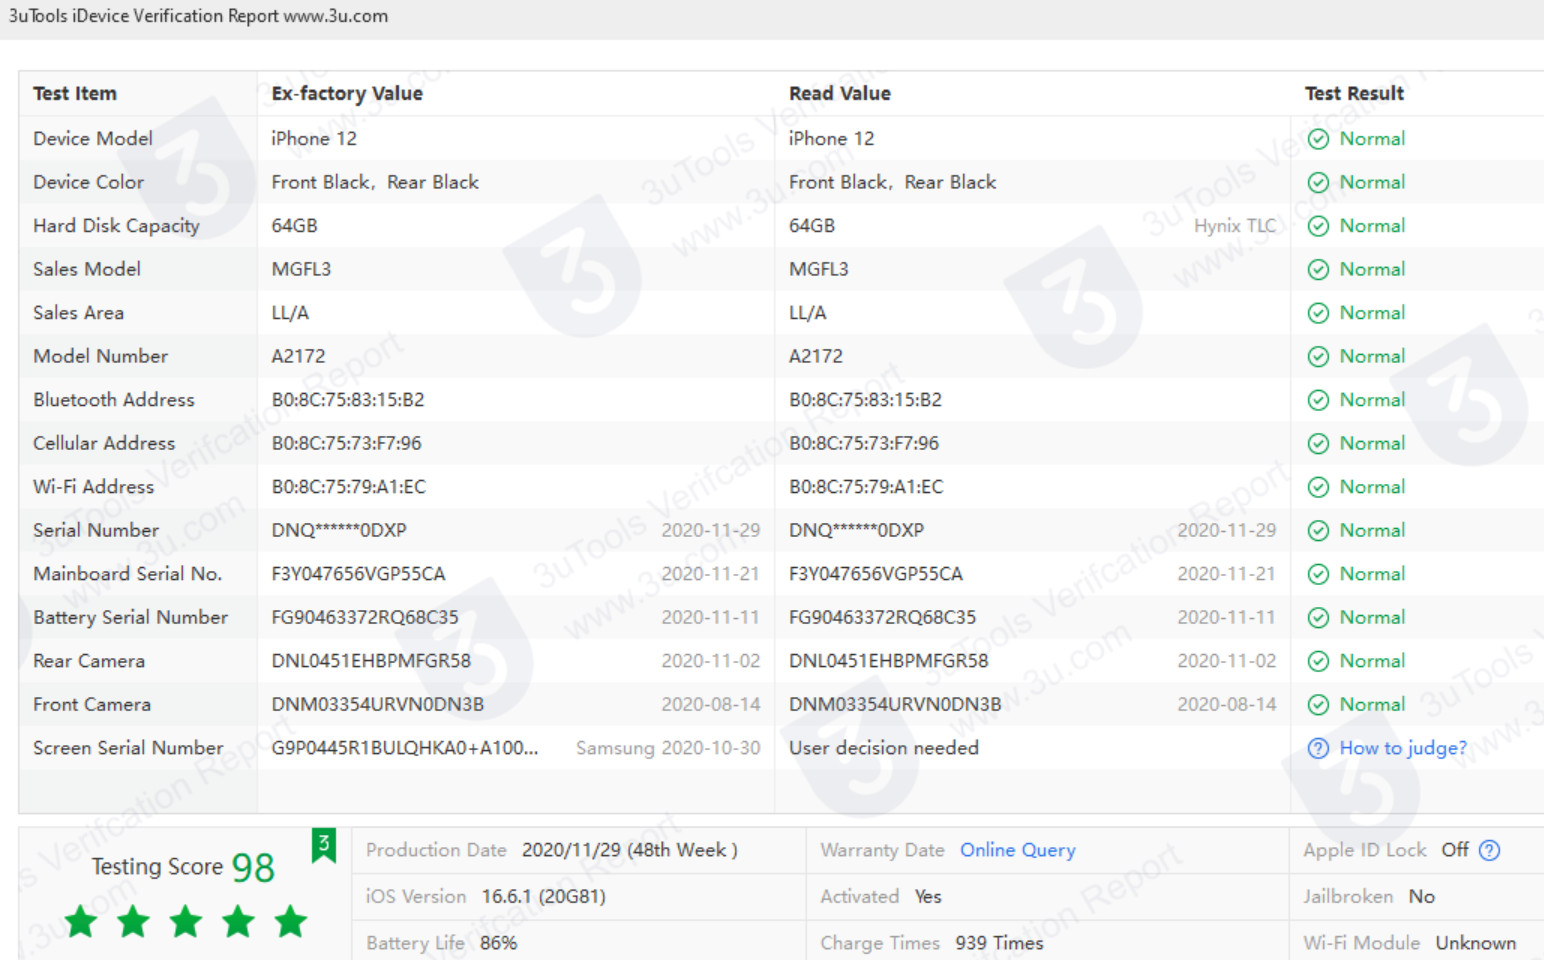Click the Read Value column header

click(x=839, y=93)
